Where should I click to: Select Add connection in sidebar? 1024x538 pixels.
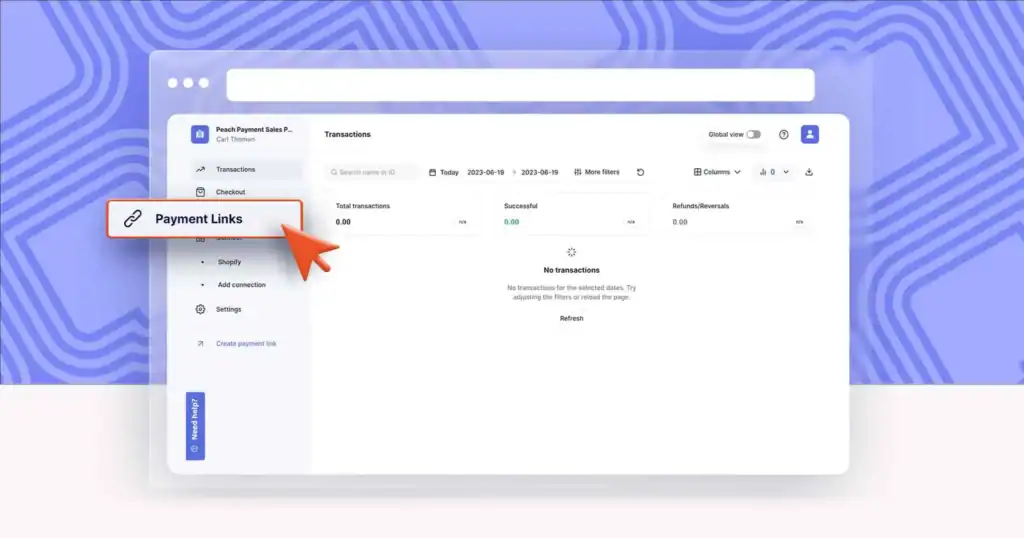tap(241, 285)
